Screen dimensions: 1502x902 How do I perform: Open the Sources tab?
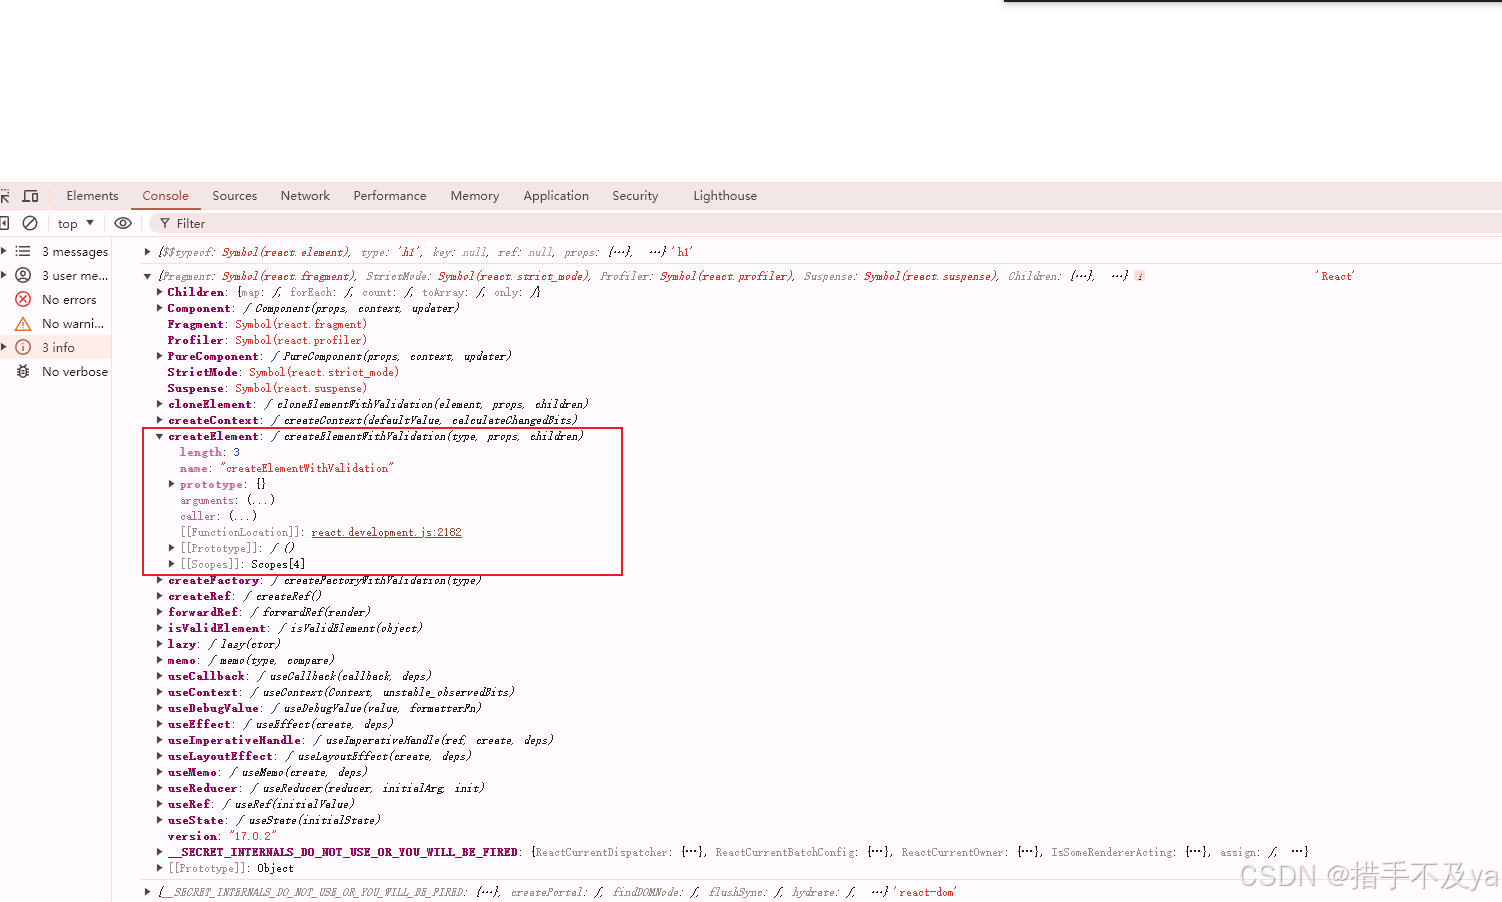tap(234, 196)
